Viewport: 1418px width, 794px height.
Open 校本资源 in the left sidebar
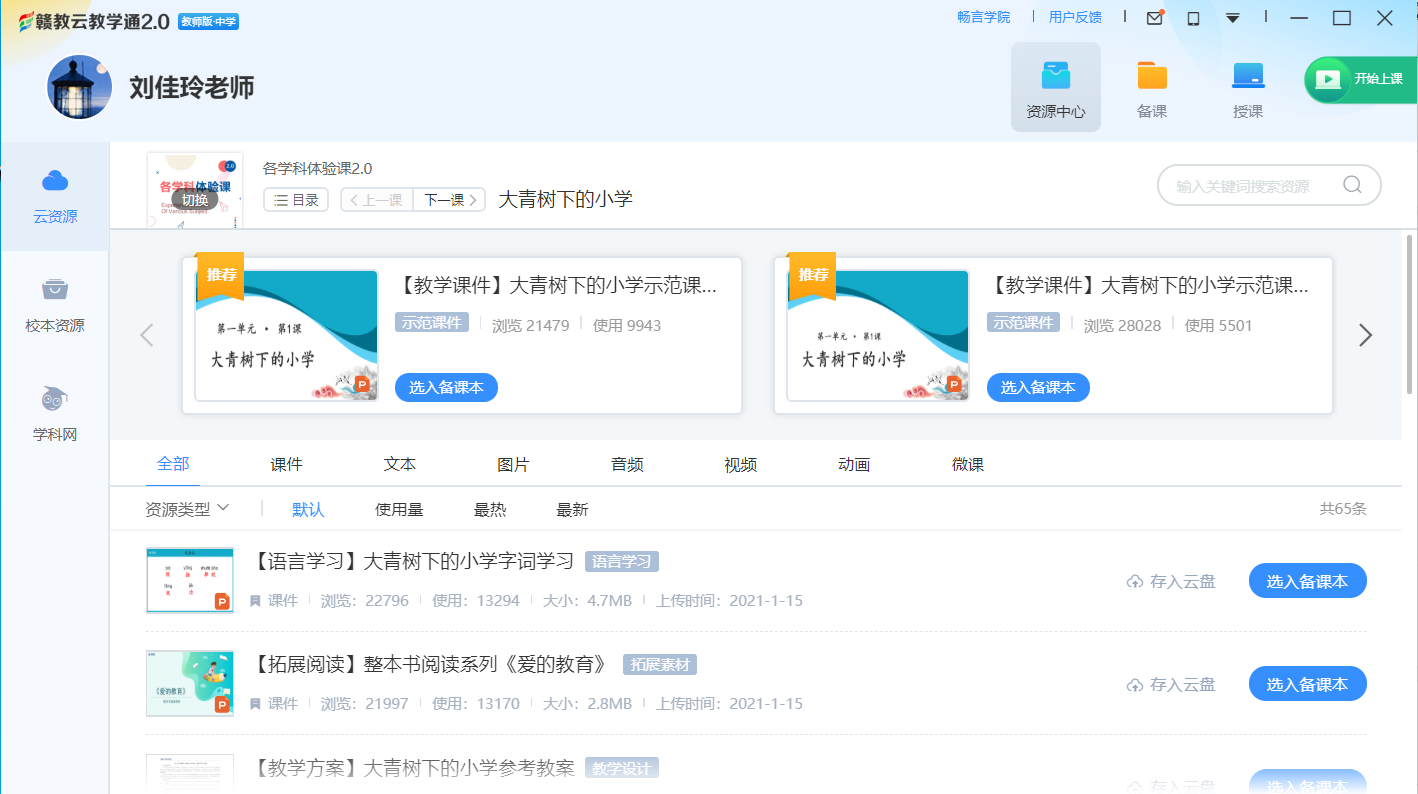pos(55,305)
